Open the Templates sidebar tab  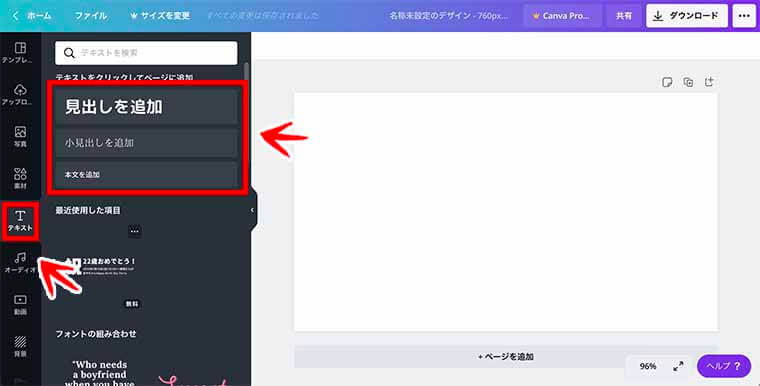coord(20,53)
